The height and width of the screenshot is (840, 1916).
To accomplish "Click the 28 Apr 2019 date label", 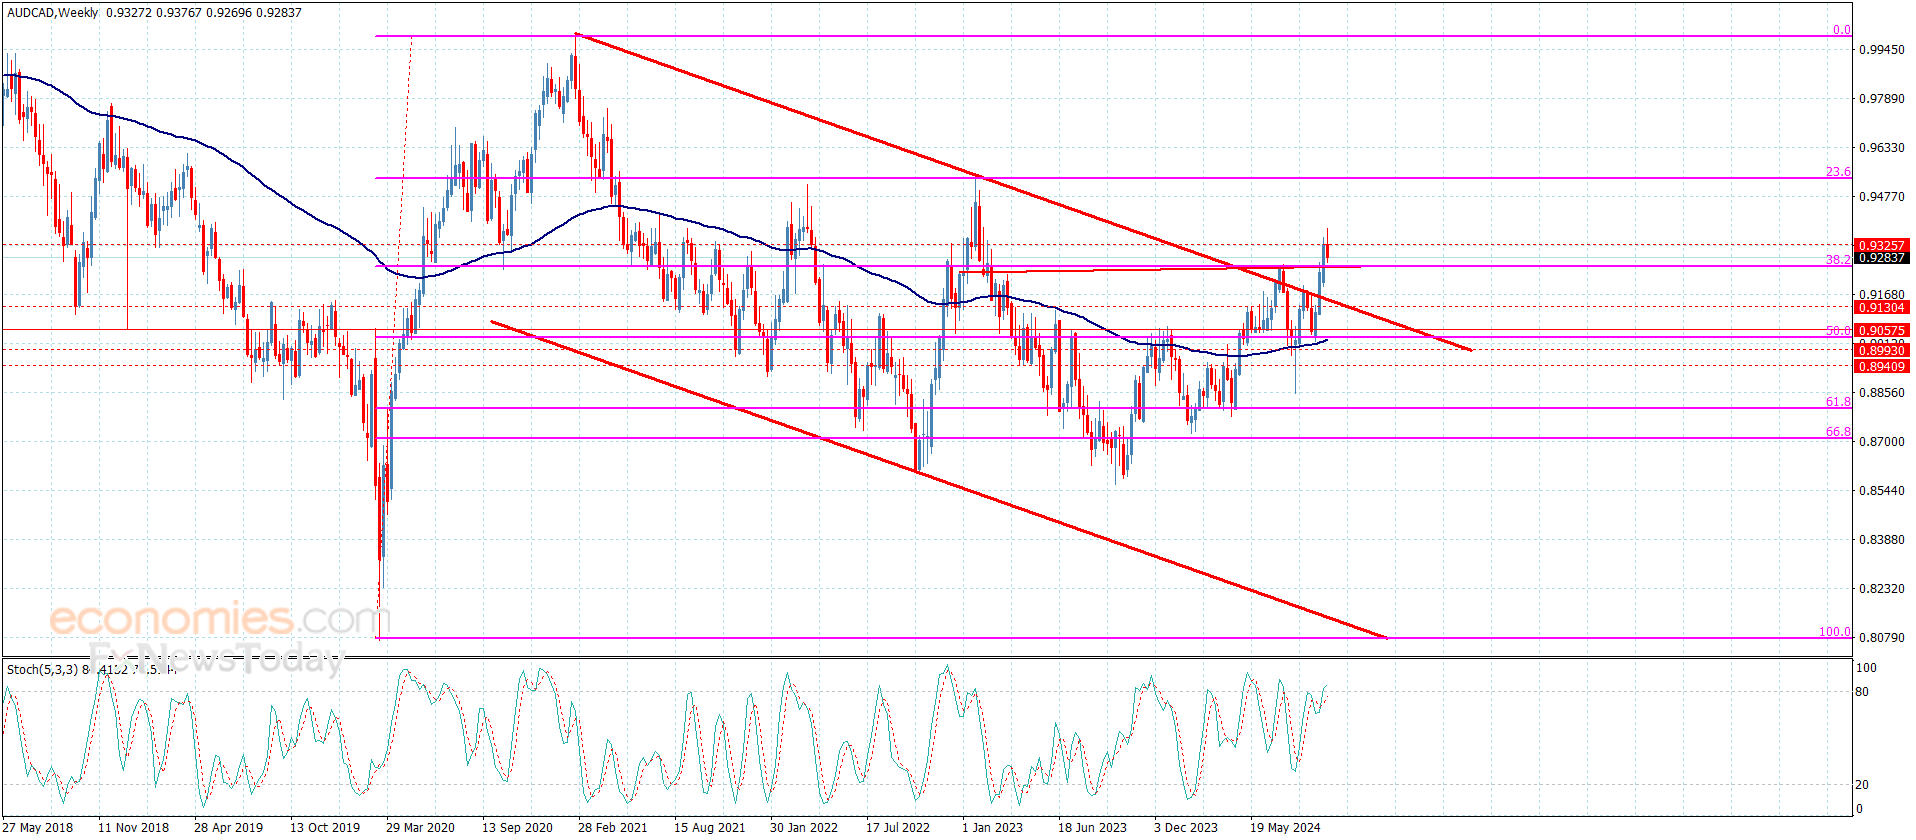I will [229, 827].
